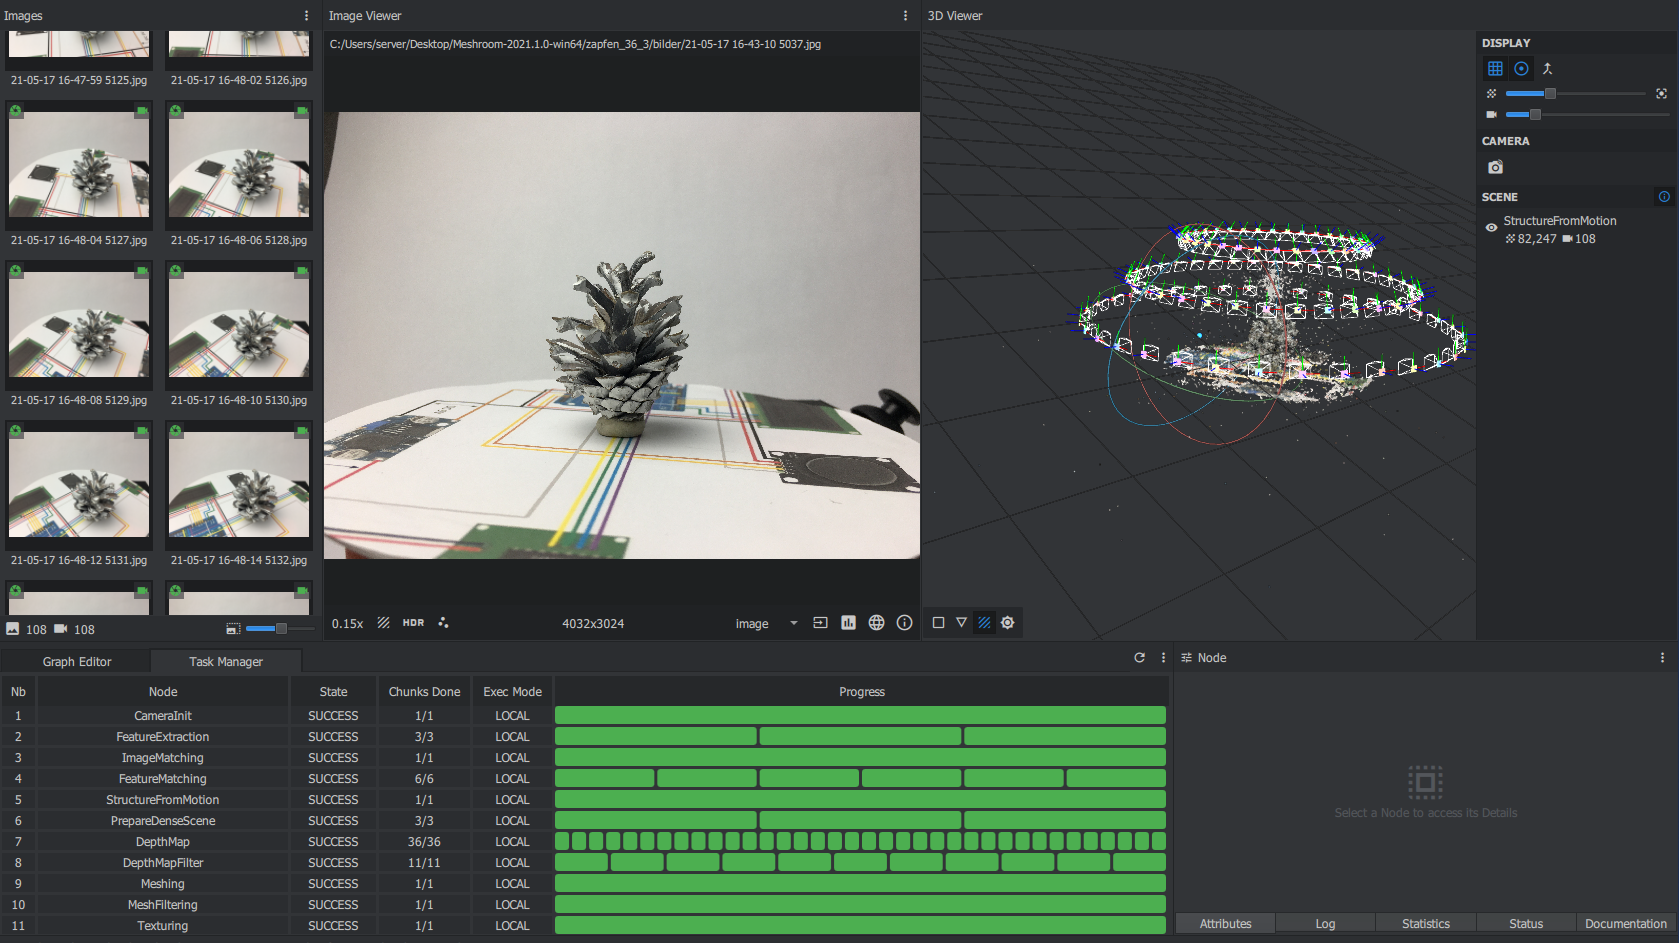Open the Statistics tab in Node panel
Image resolution: width=1679 pixels, height=943 pixels.
(1425, 924)
